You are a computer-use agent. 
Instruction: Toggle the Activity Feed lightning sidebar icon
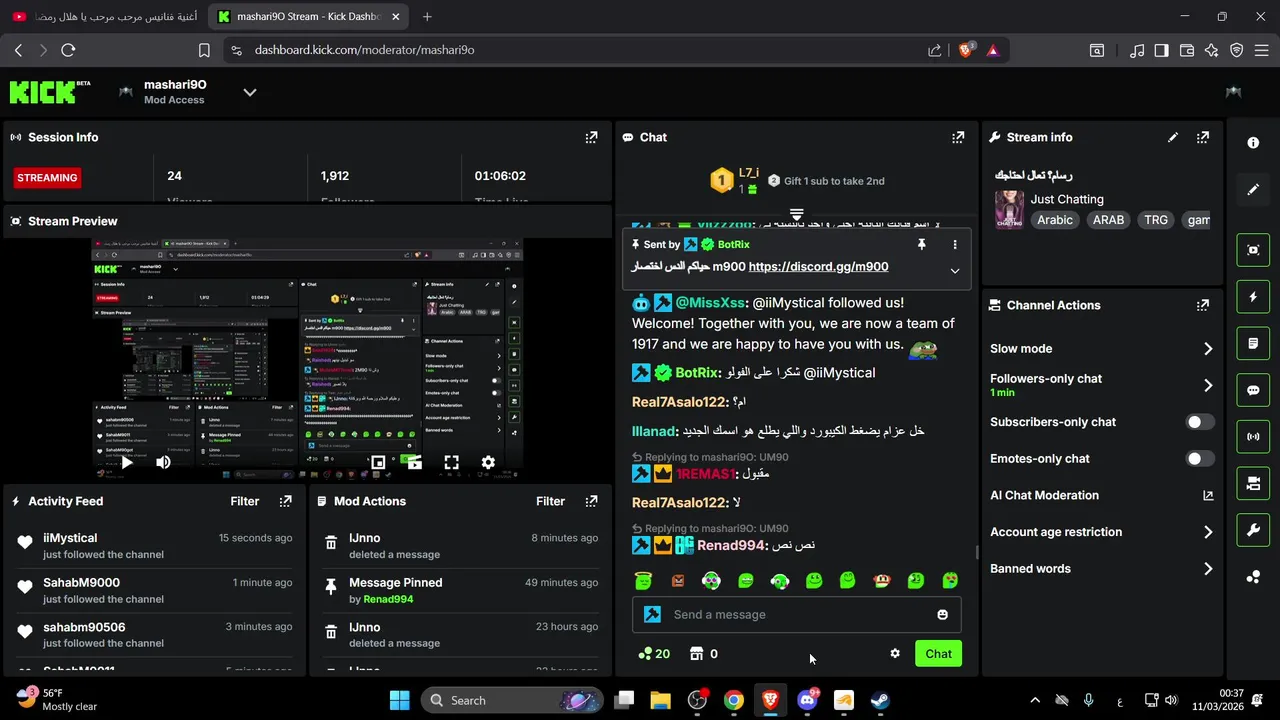pyautogui.click(x=1253, y=297)
